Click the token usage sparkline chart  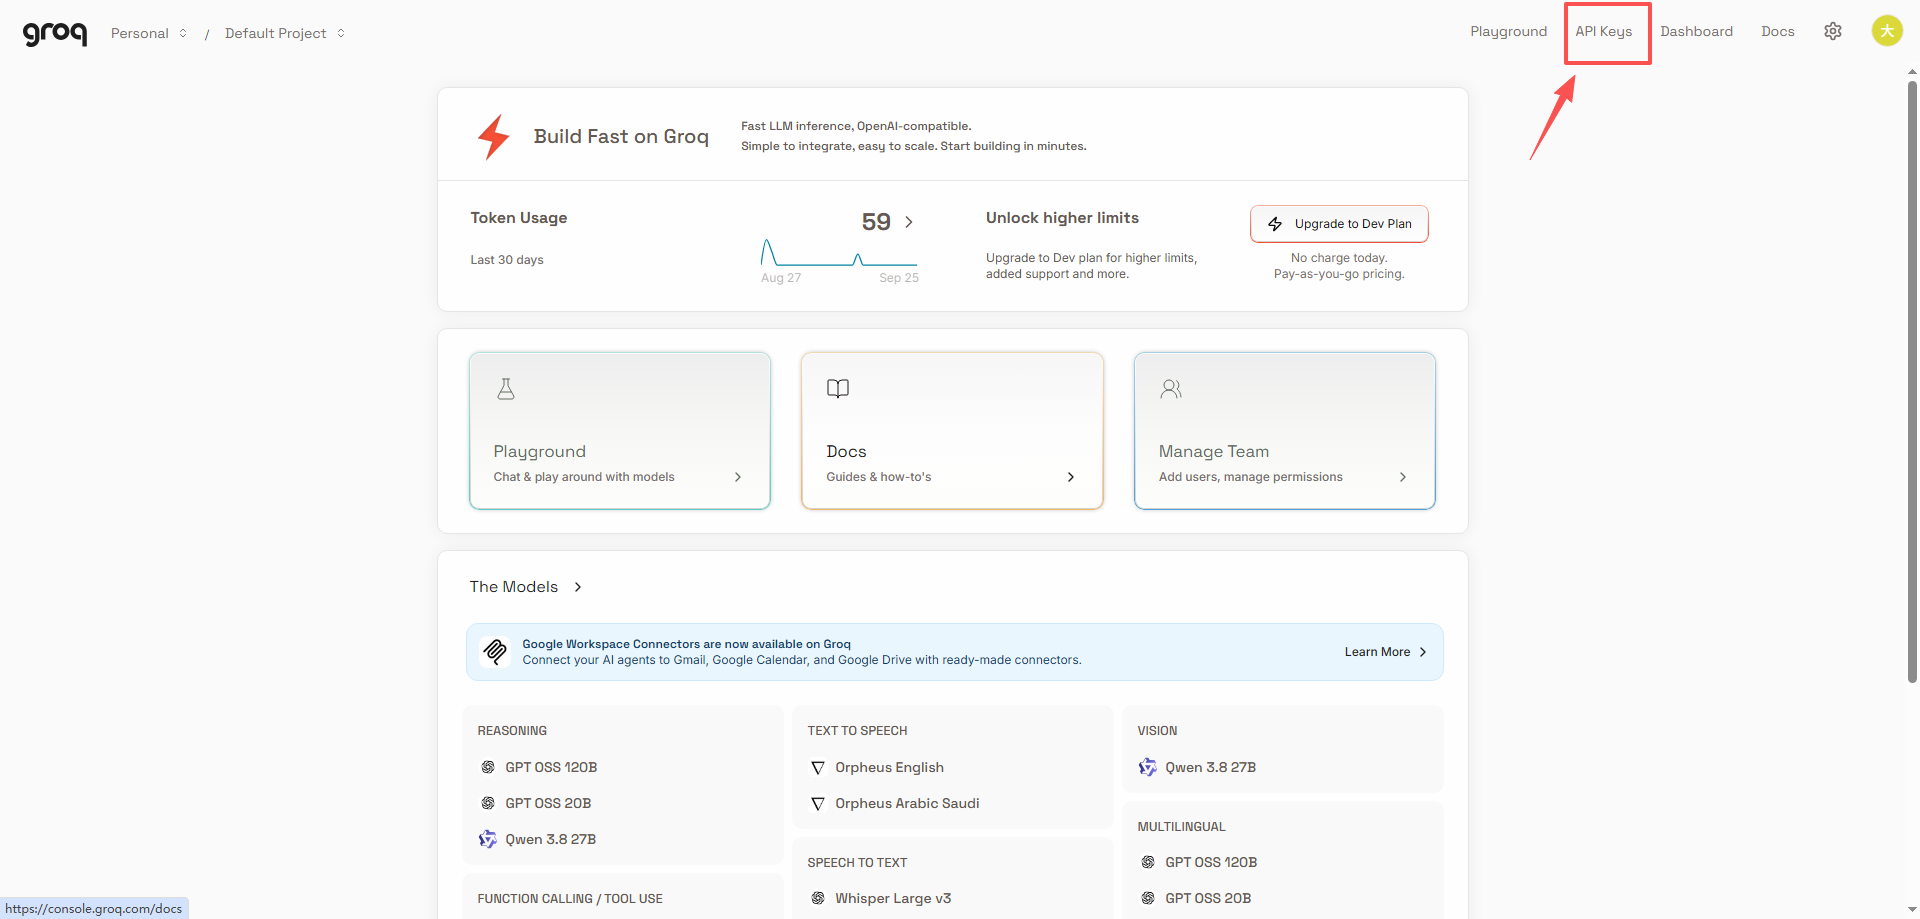[838, 252]
